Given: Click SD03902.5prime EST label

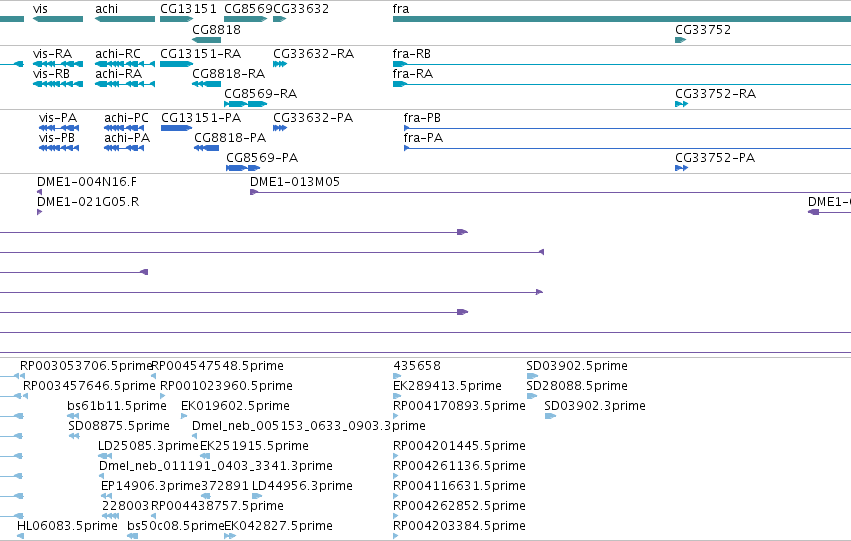Looking at the screenshot, I should click(577, 366).
